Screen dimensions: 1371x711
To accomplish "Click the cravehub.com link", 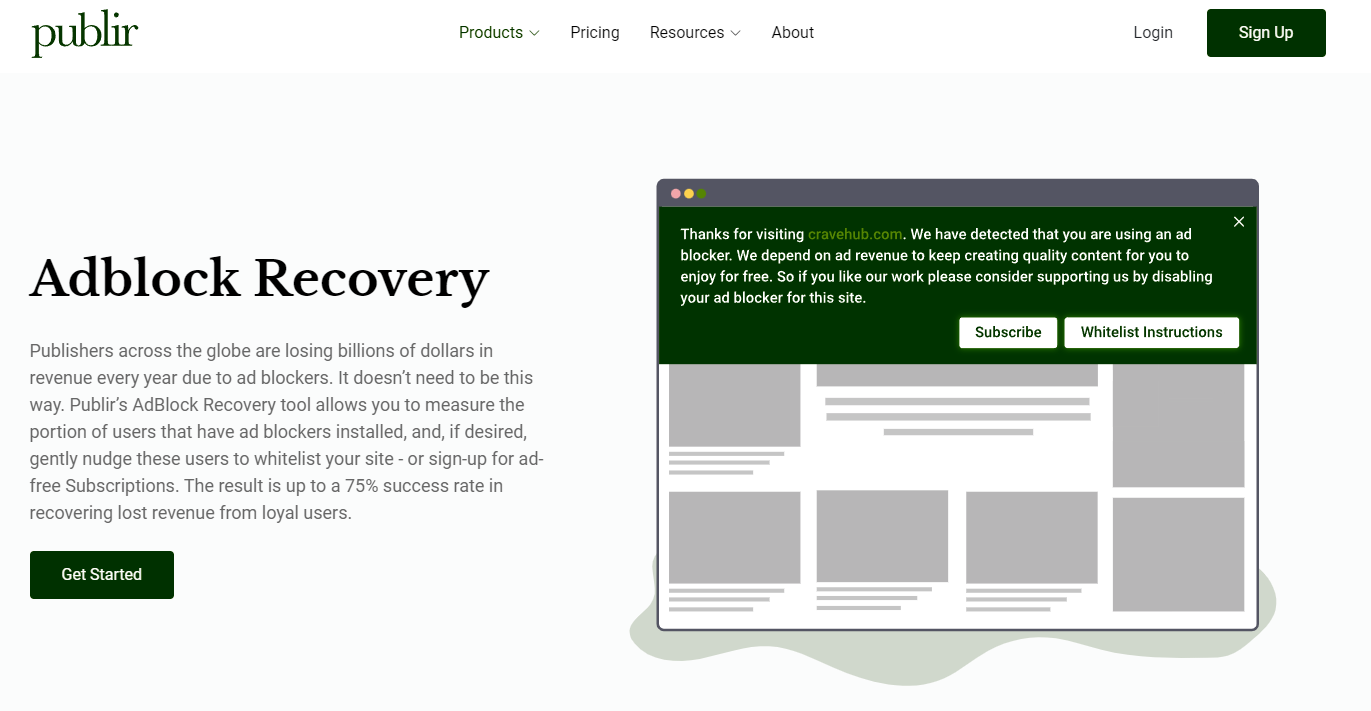I will pyautogui.click(x=855, y=234).
